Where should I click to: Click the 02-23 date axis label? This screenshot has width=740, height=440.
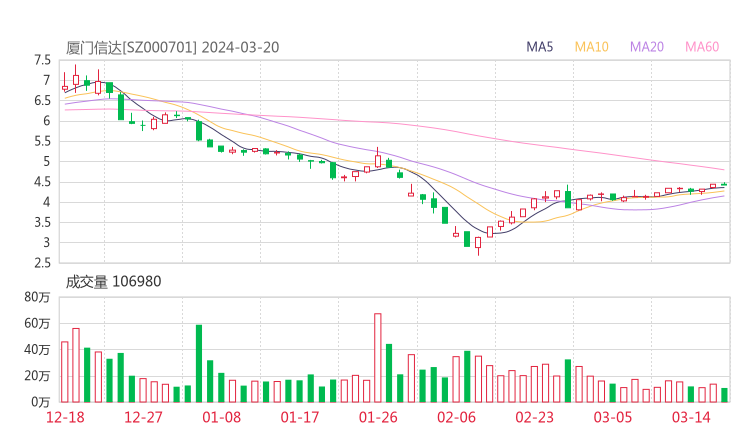tap(535, 417)
